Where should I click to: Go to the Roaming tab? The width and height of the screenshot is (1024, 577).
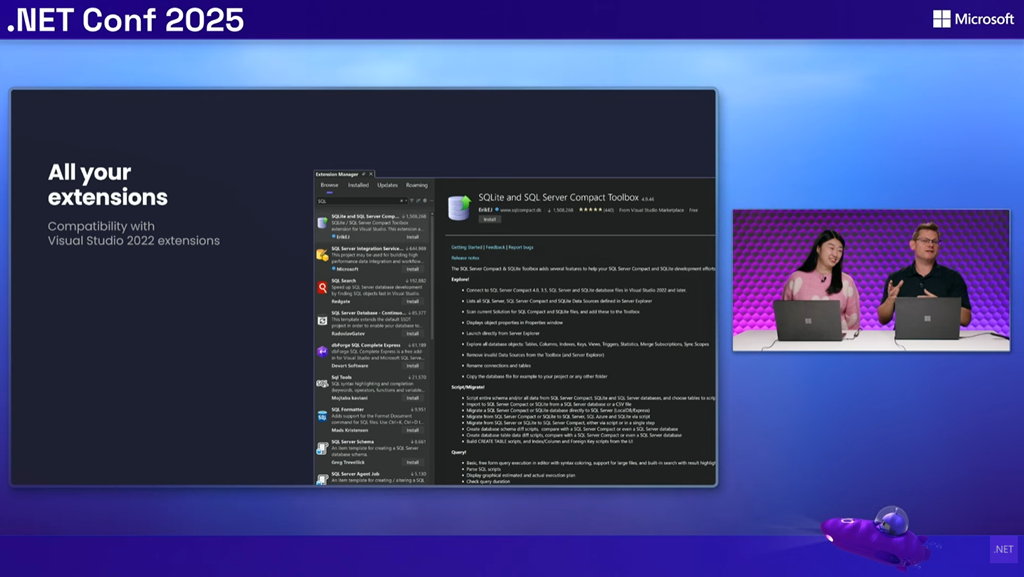tap(416, 185)
